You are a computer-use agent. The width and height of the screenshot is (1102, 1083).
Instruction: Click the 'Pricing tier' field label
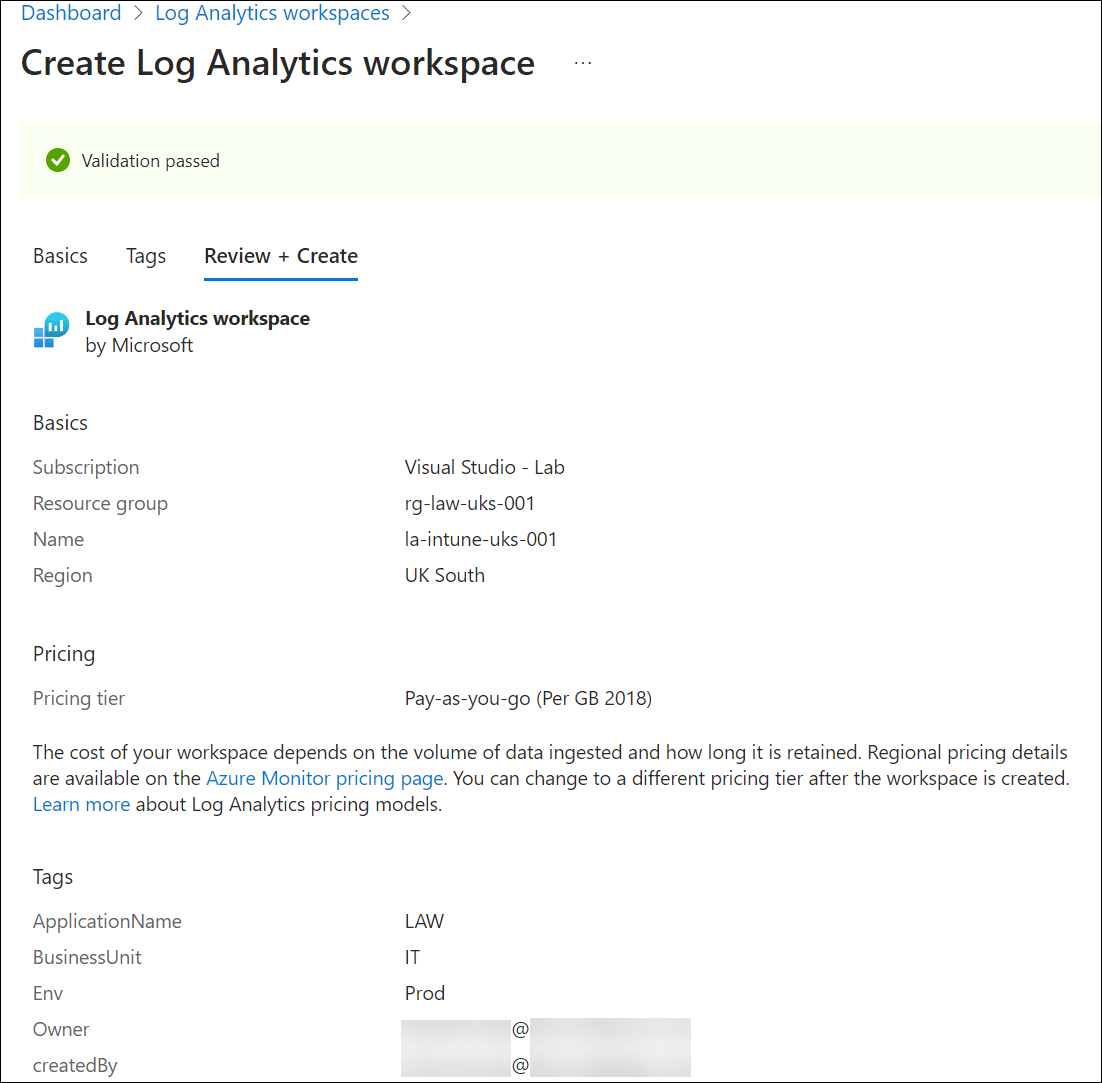[x=79, y=699]
